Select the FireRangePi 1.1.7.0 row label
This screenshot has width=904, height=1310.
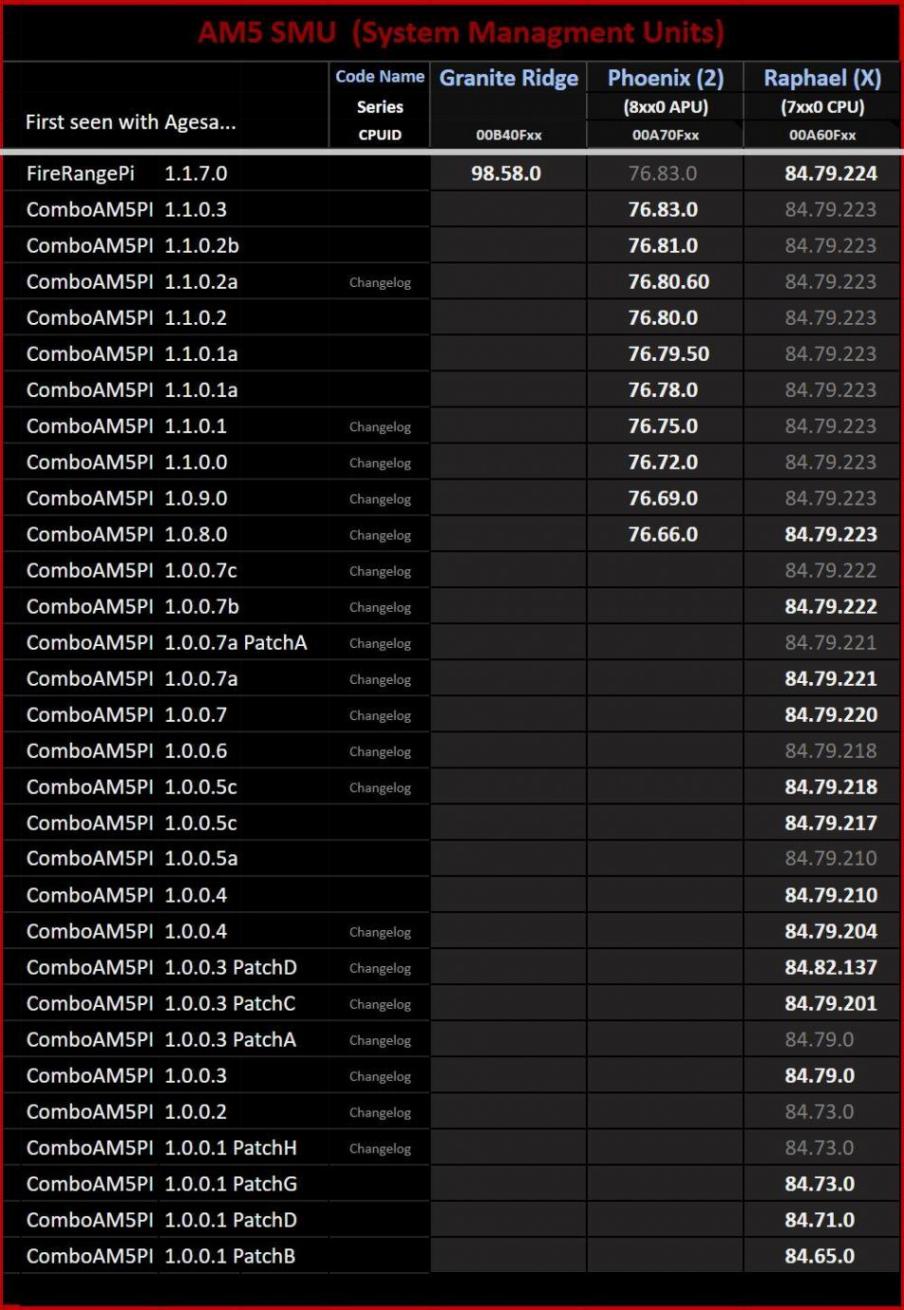click(x=127, y=174)
